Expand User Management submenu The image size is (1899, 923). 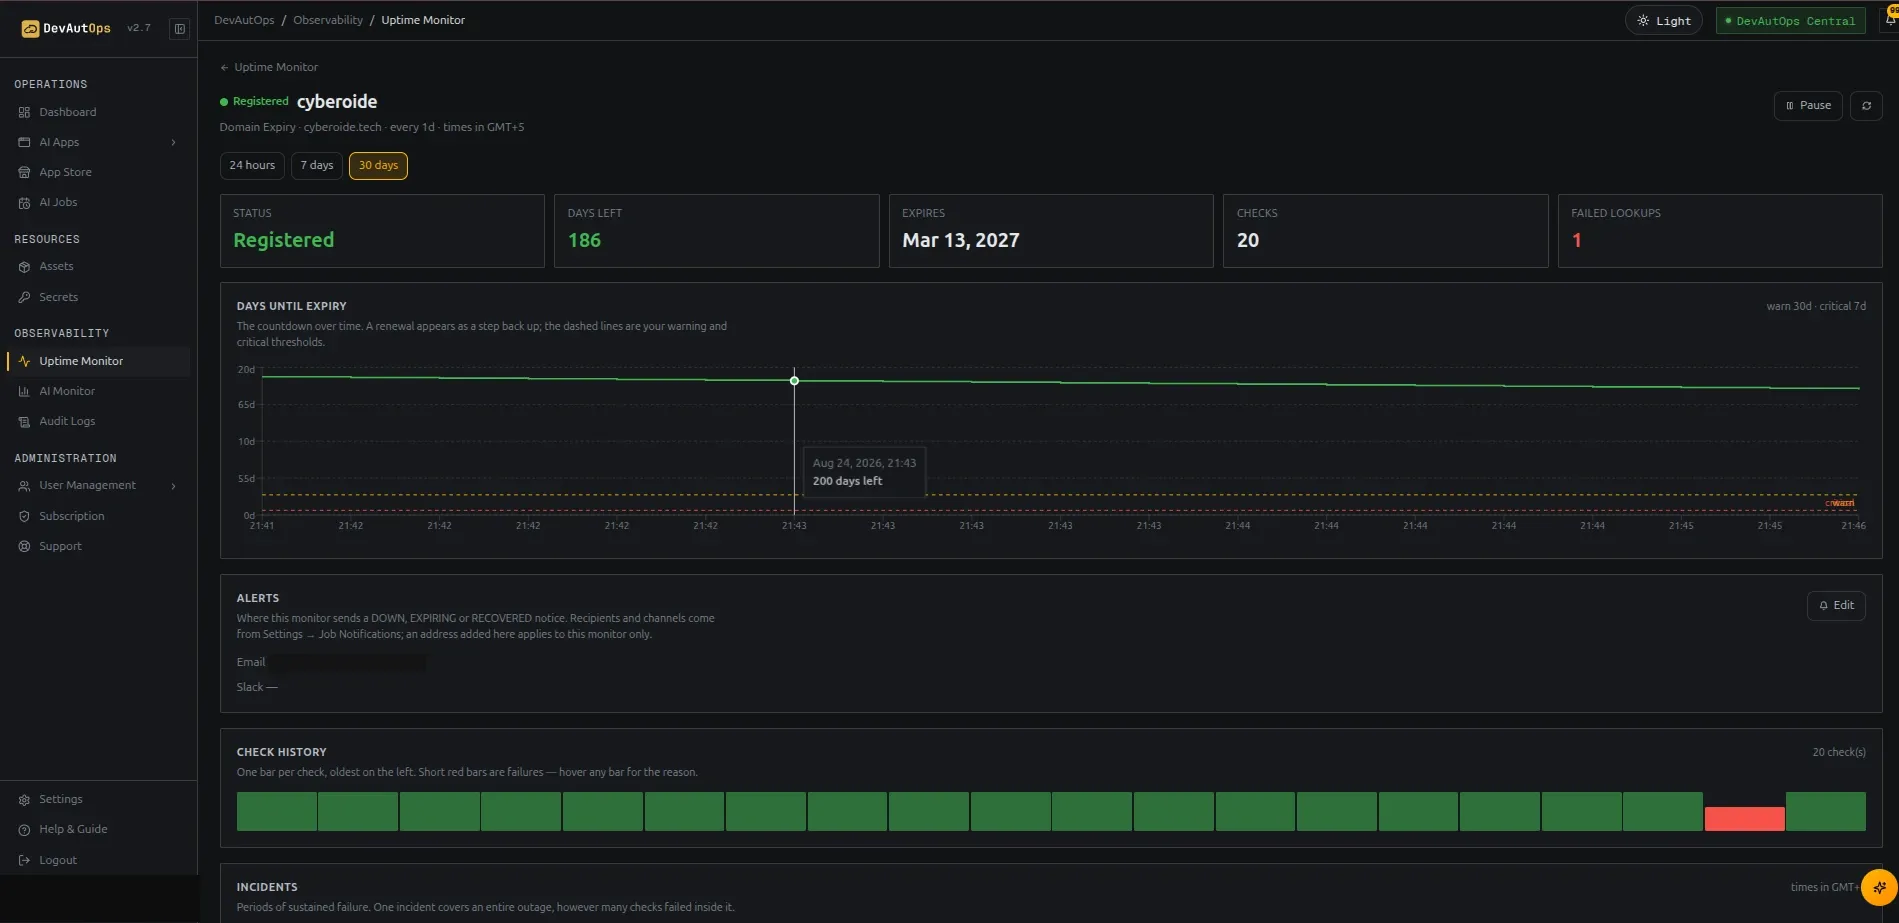[173, 486]
